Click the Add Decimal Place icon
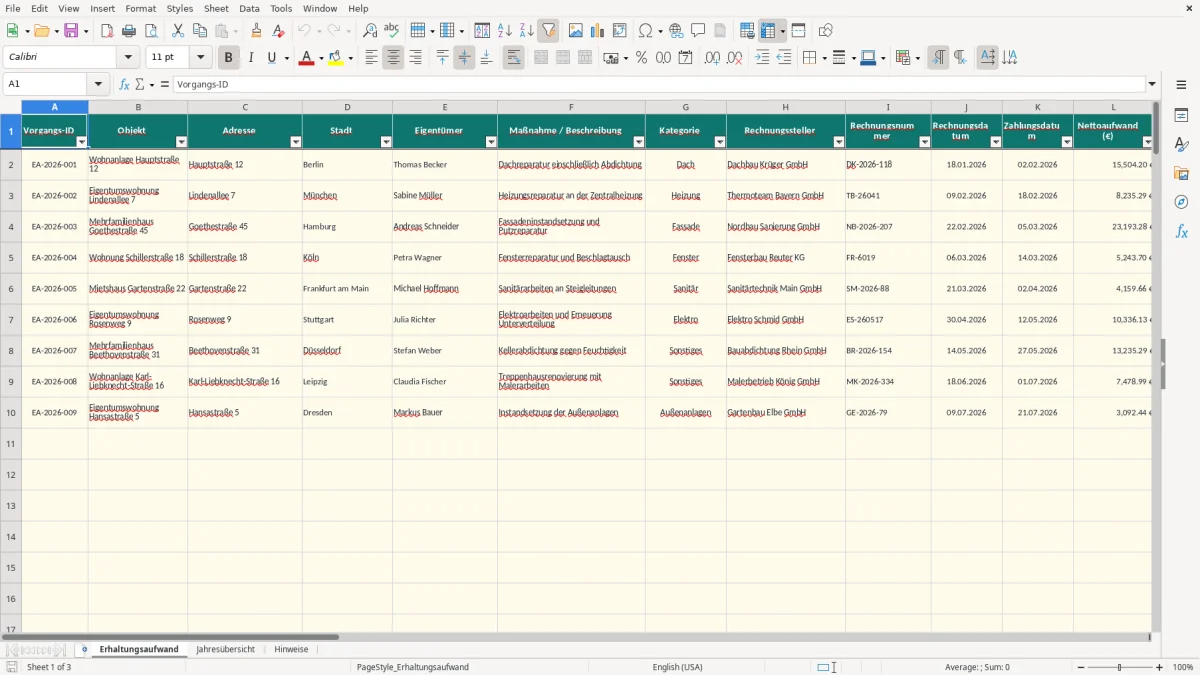 pos(713,58)
